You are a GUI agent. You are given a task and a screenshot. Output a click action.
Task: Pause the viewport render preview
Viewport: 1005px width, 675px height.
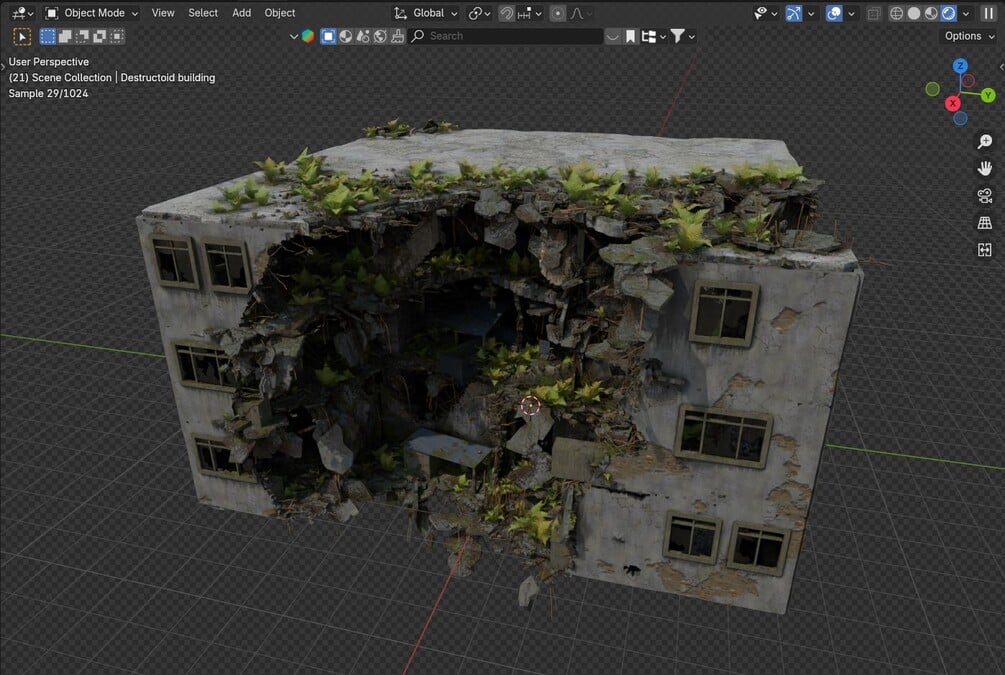tap(989, 13)
